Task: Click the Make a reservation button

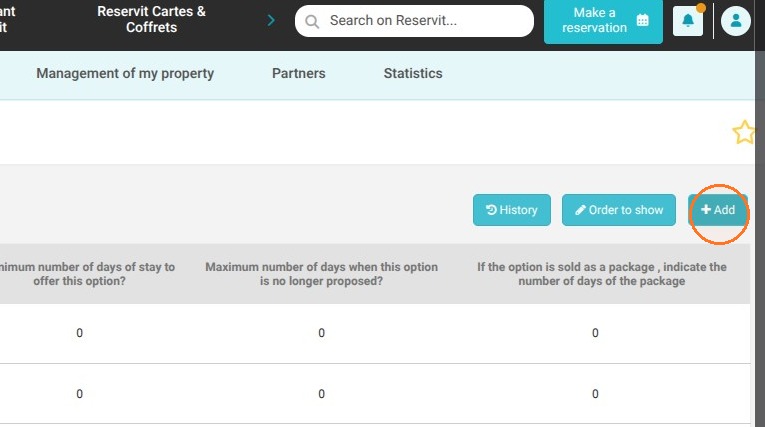Action: pos(603,20)
